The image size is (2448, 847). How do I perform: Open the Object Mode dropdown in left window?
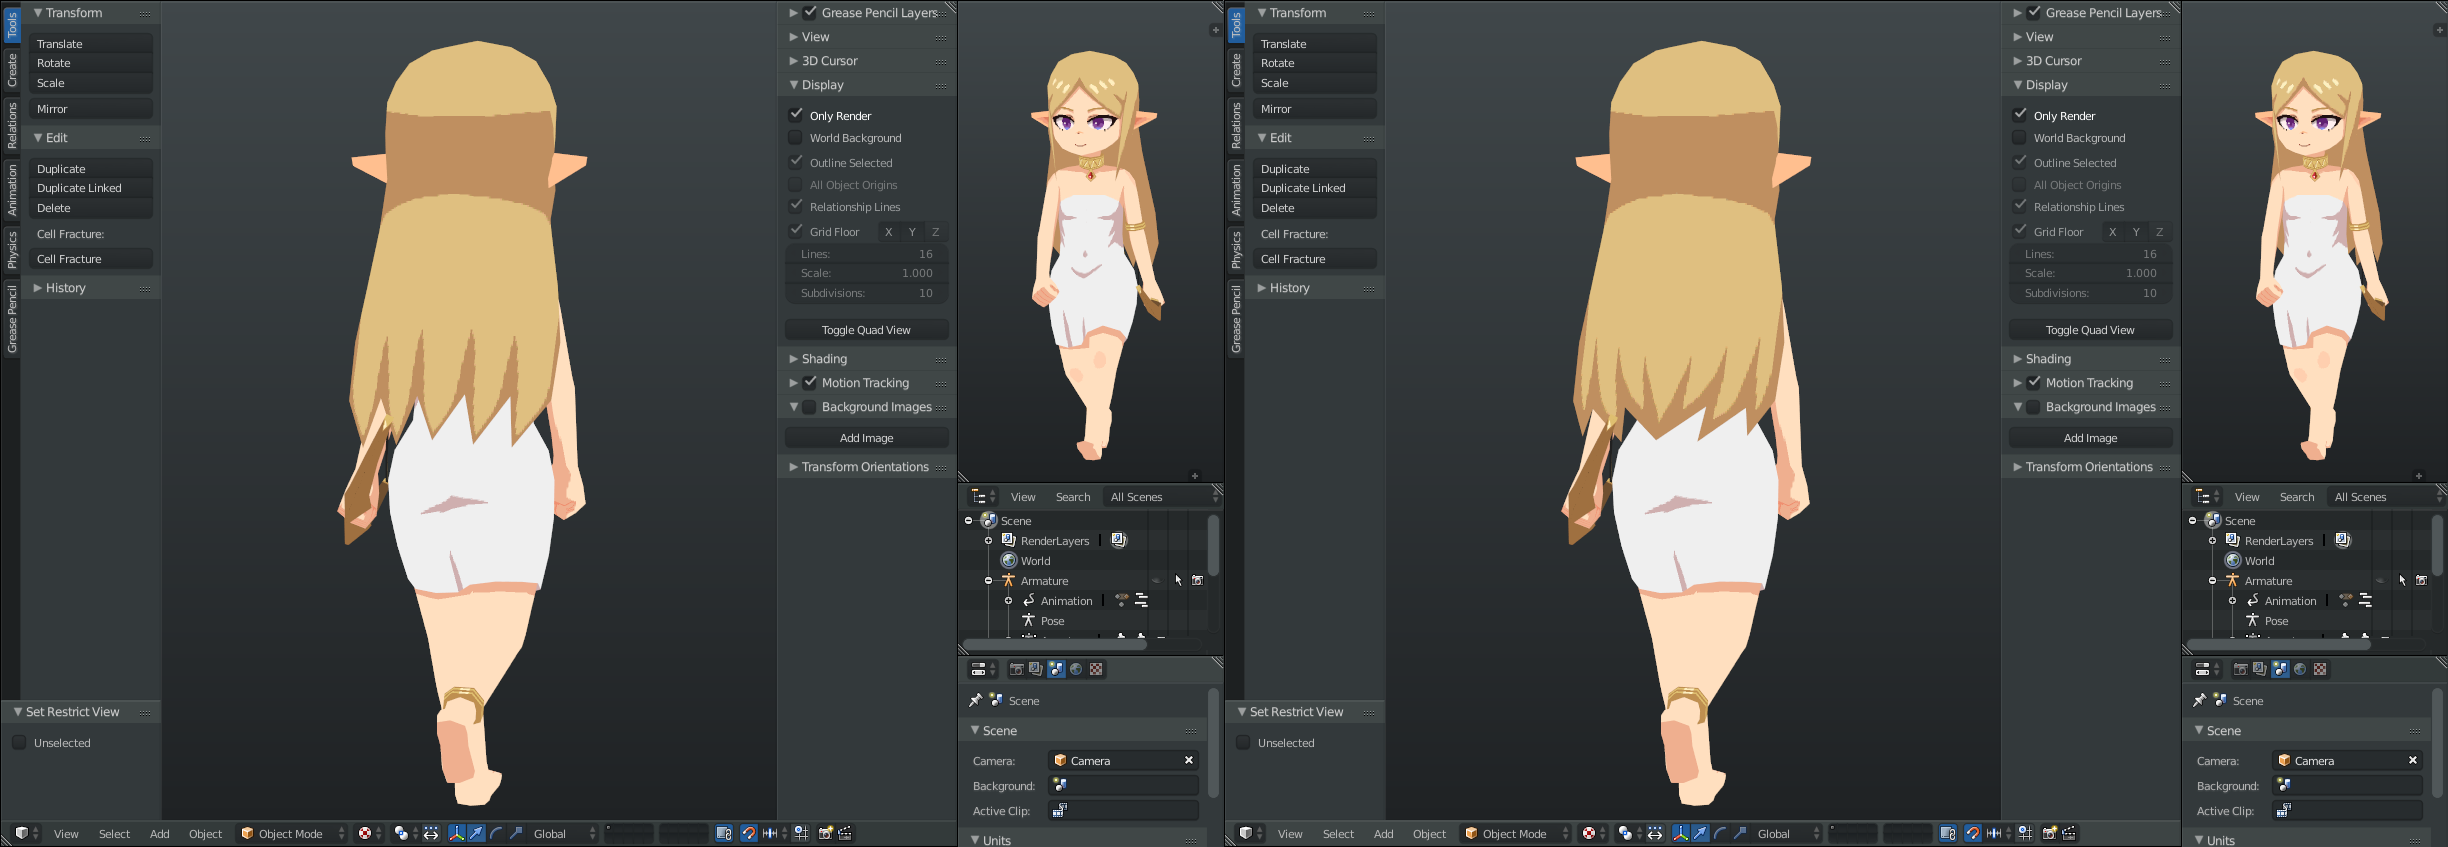(292, 833)
